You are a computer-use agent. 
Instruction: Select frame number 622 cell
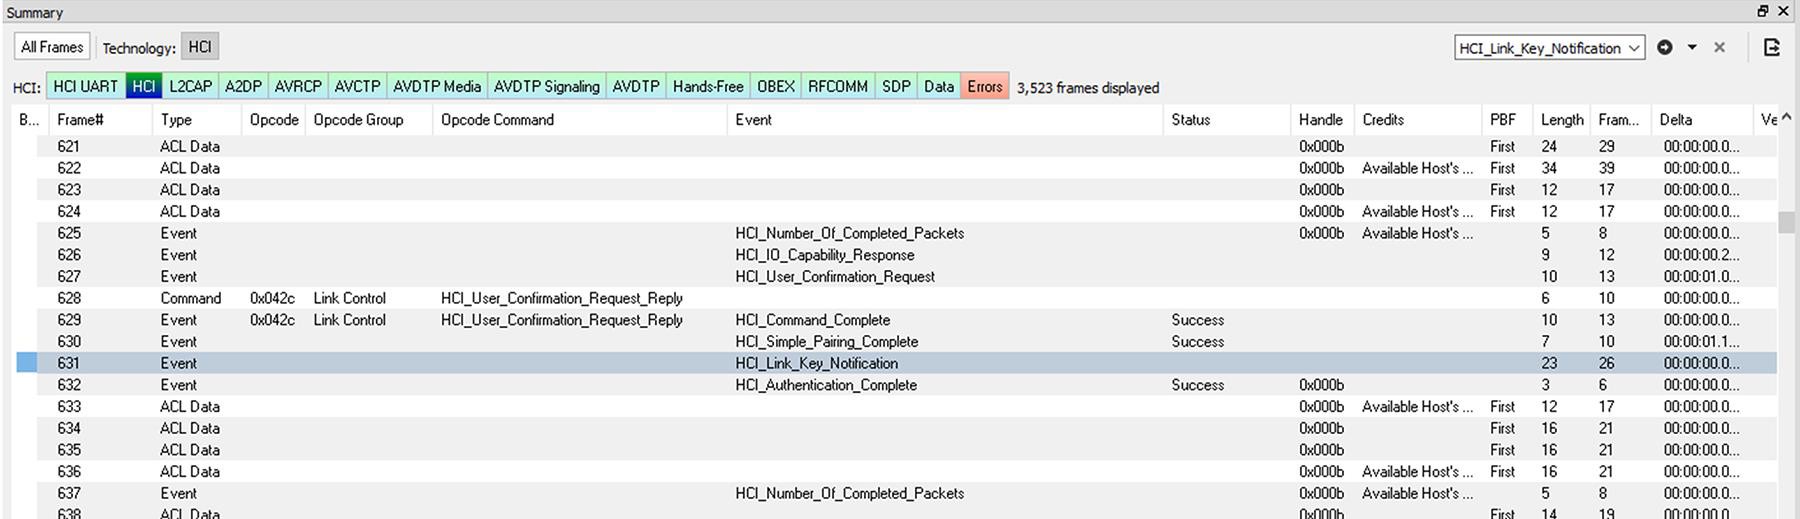[68, 168]
